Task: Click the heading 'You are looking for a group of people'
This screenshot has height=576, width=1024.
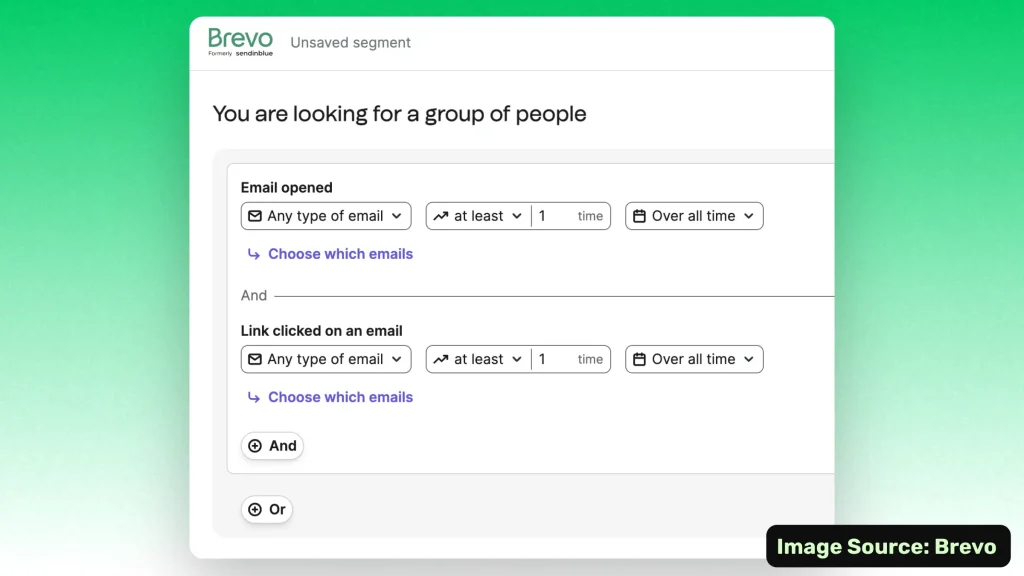Action: coord(400,114)
